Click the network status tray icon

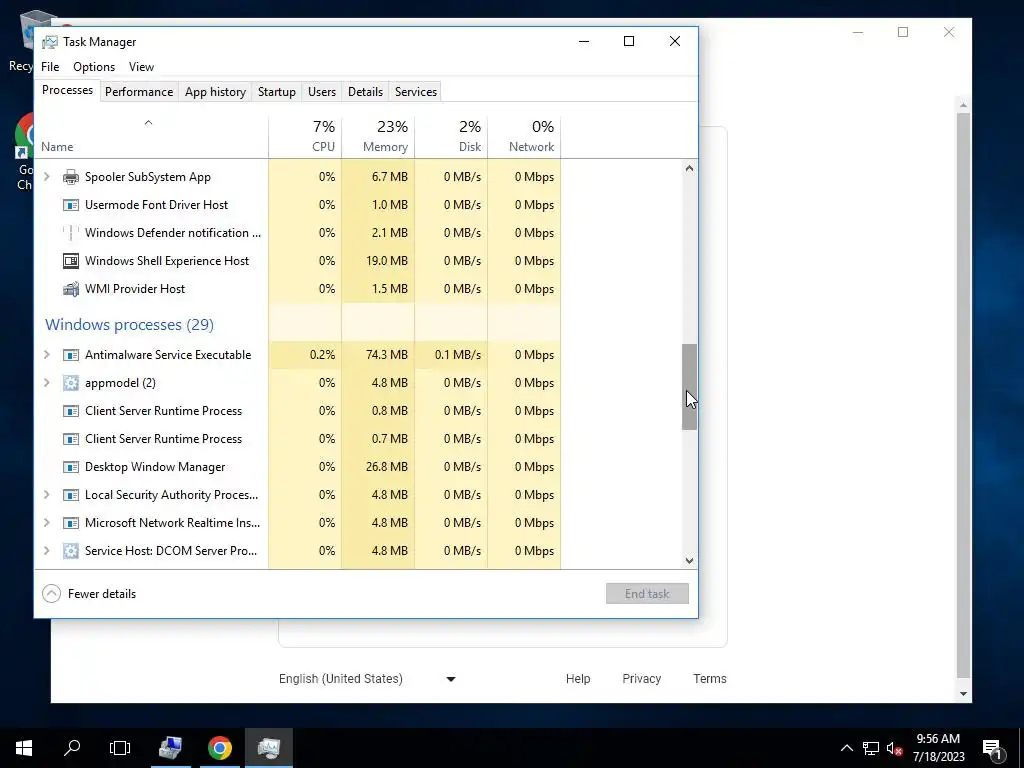tap(871, 748)
